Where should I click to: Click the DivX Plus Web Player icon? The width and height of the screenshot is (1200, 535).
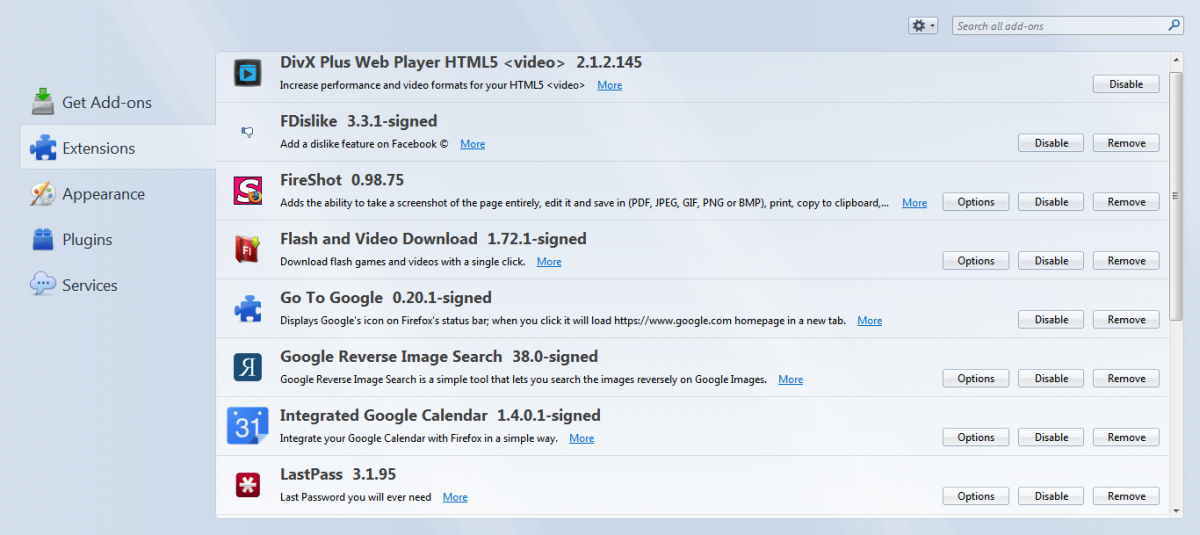tap(247, 72)
